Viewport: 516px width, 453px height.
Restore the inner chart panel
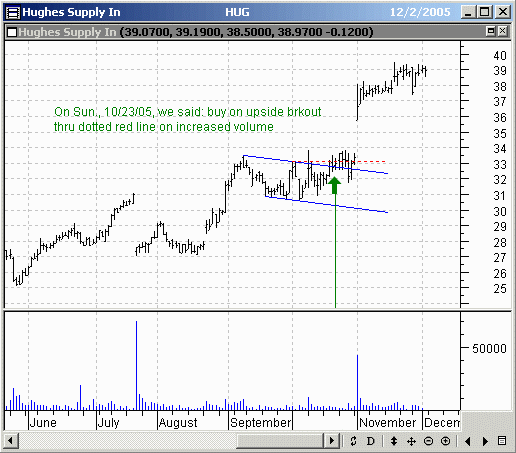pyautogui.click(x=491, y=32)
